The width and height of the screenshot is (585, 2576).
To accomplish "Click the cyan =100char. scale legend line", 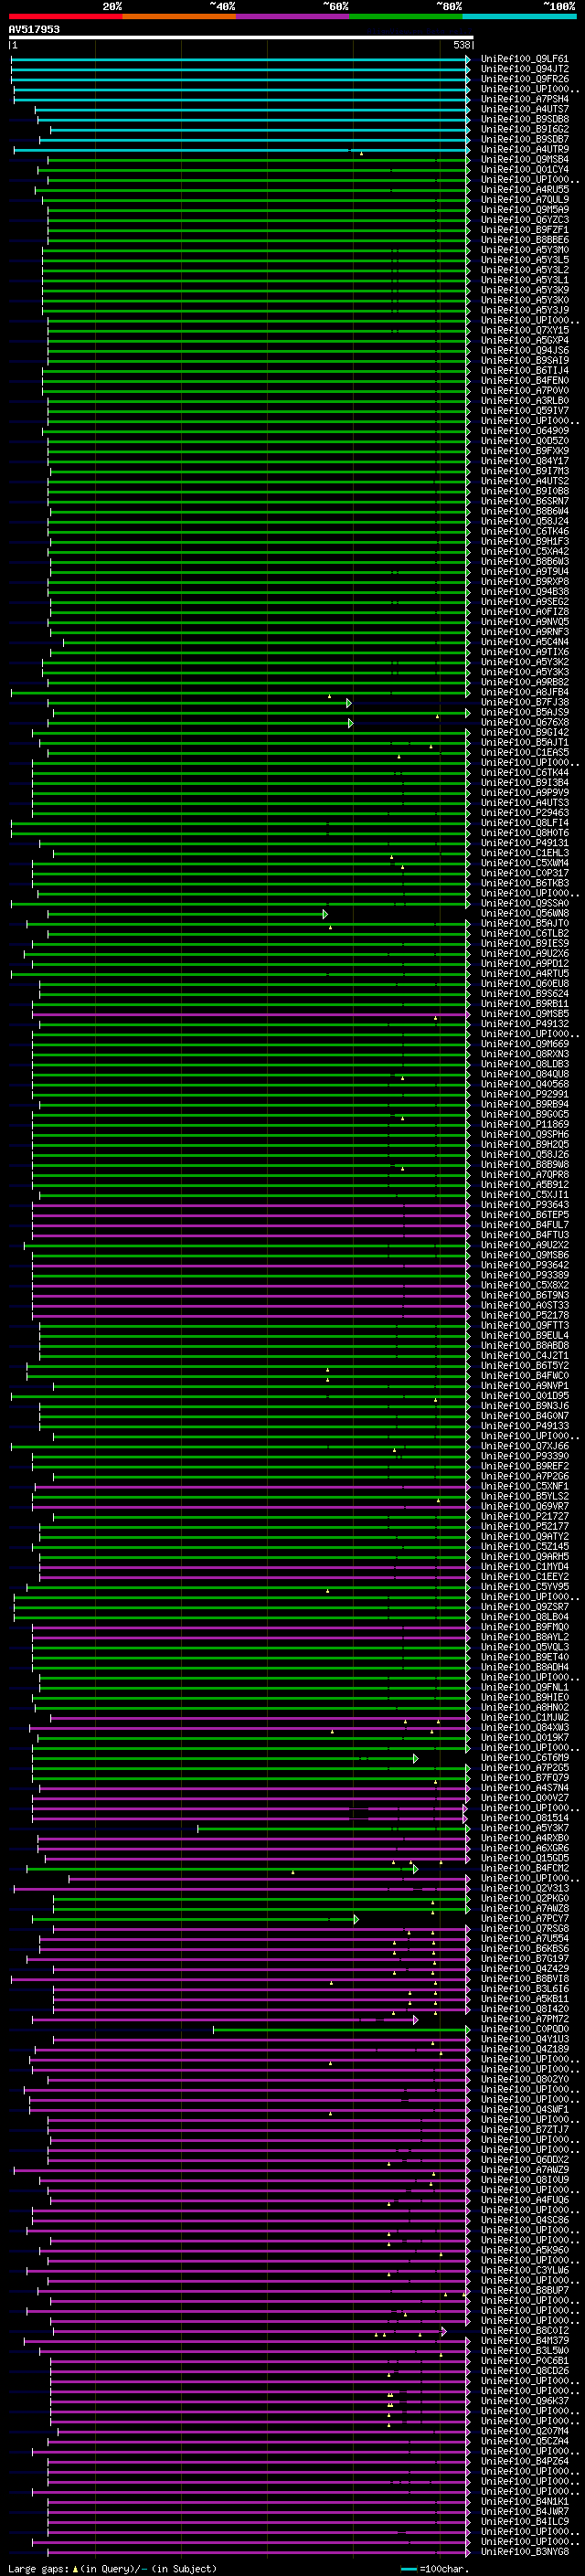I will click(409, 2568).
